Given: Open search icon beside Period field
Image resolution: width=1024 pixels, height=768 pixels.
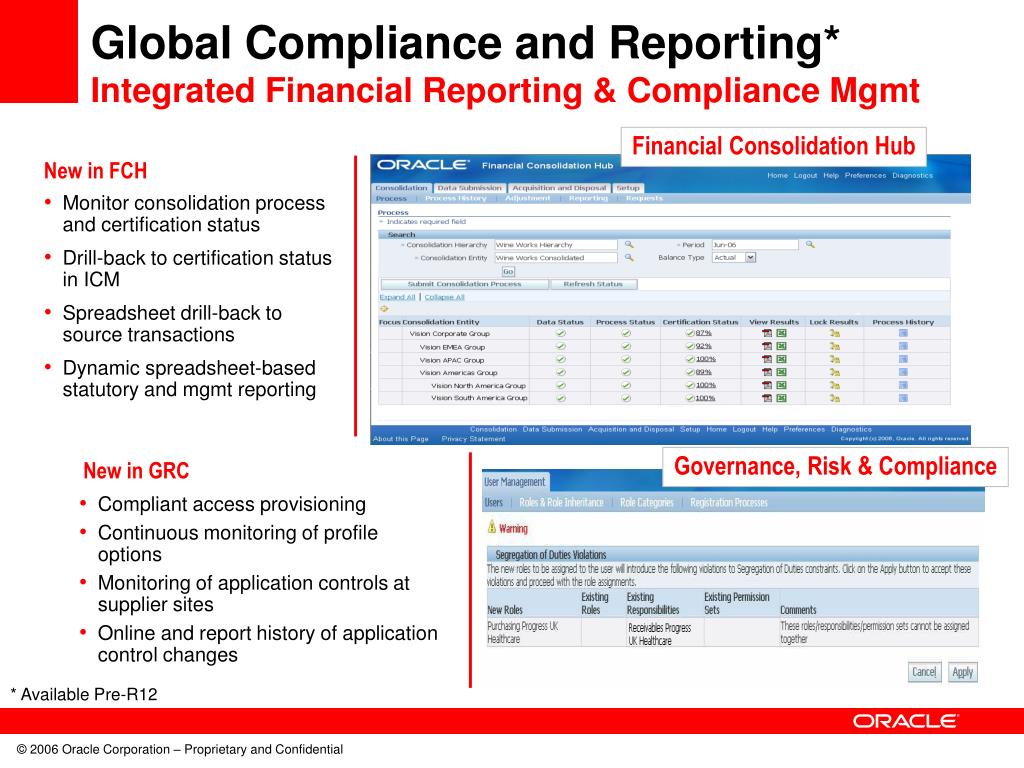Looking at the screenshot, I should click(x=810, y=244).
